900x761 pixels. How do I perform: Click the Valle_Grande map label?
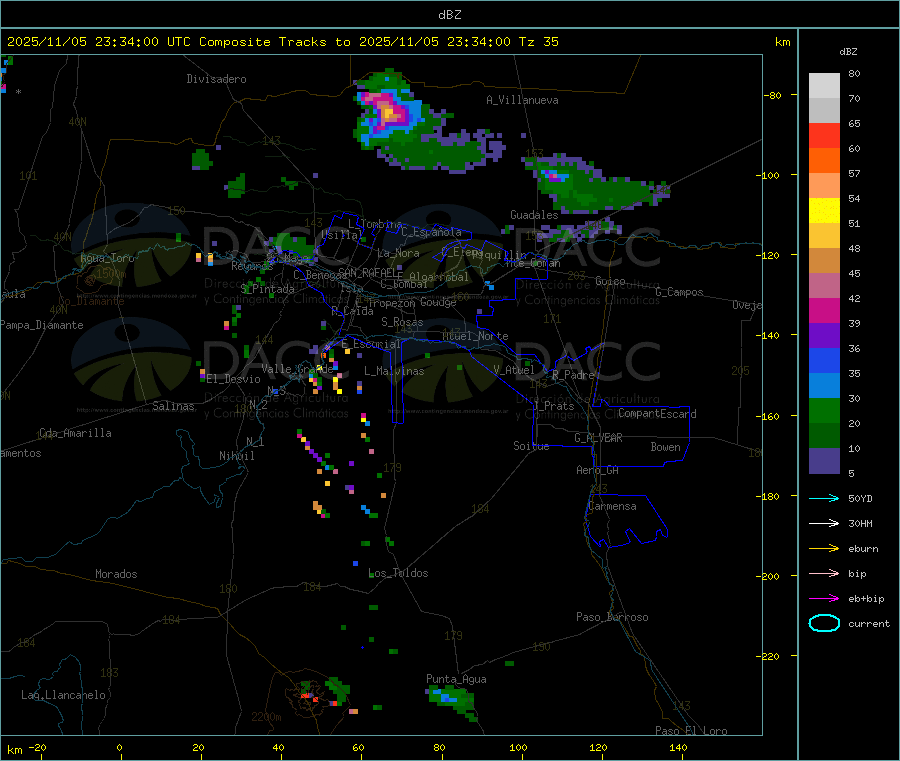pyautogui.click(x=297, y=369)
